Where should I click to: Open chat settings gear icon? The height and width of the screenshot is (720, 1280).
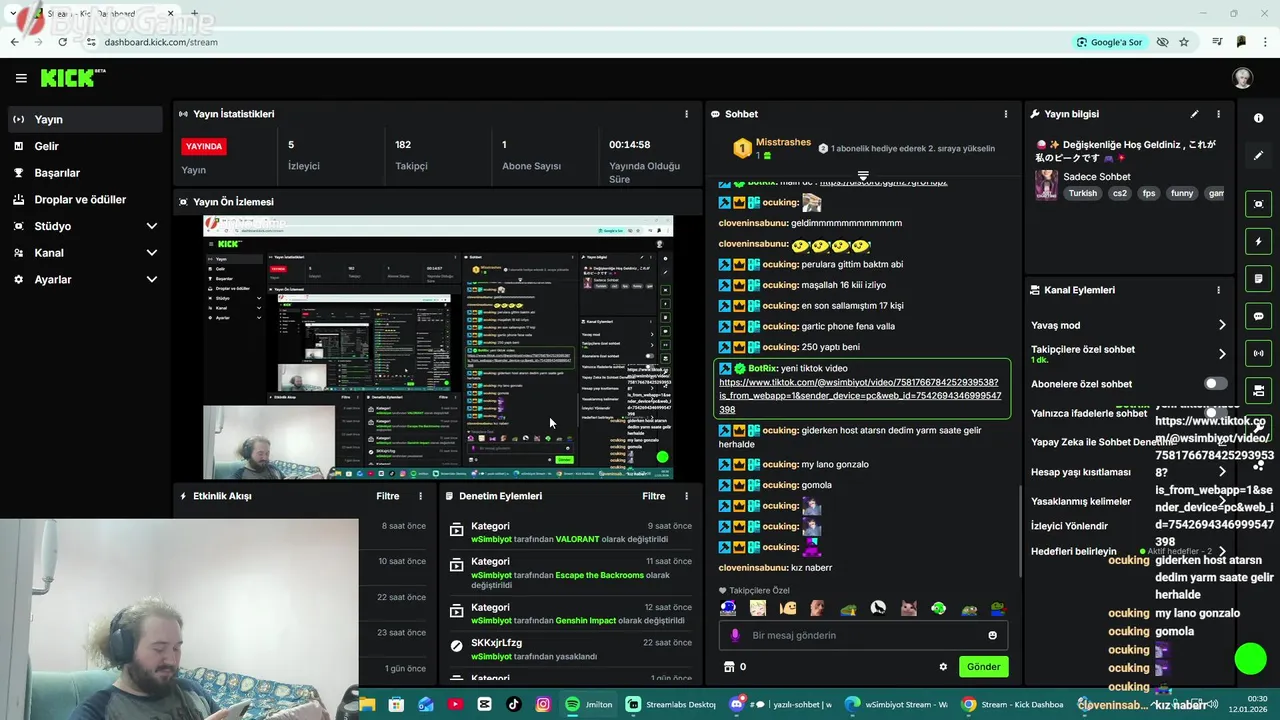(942, 667)
